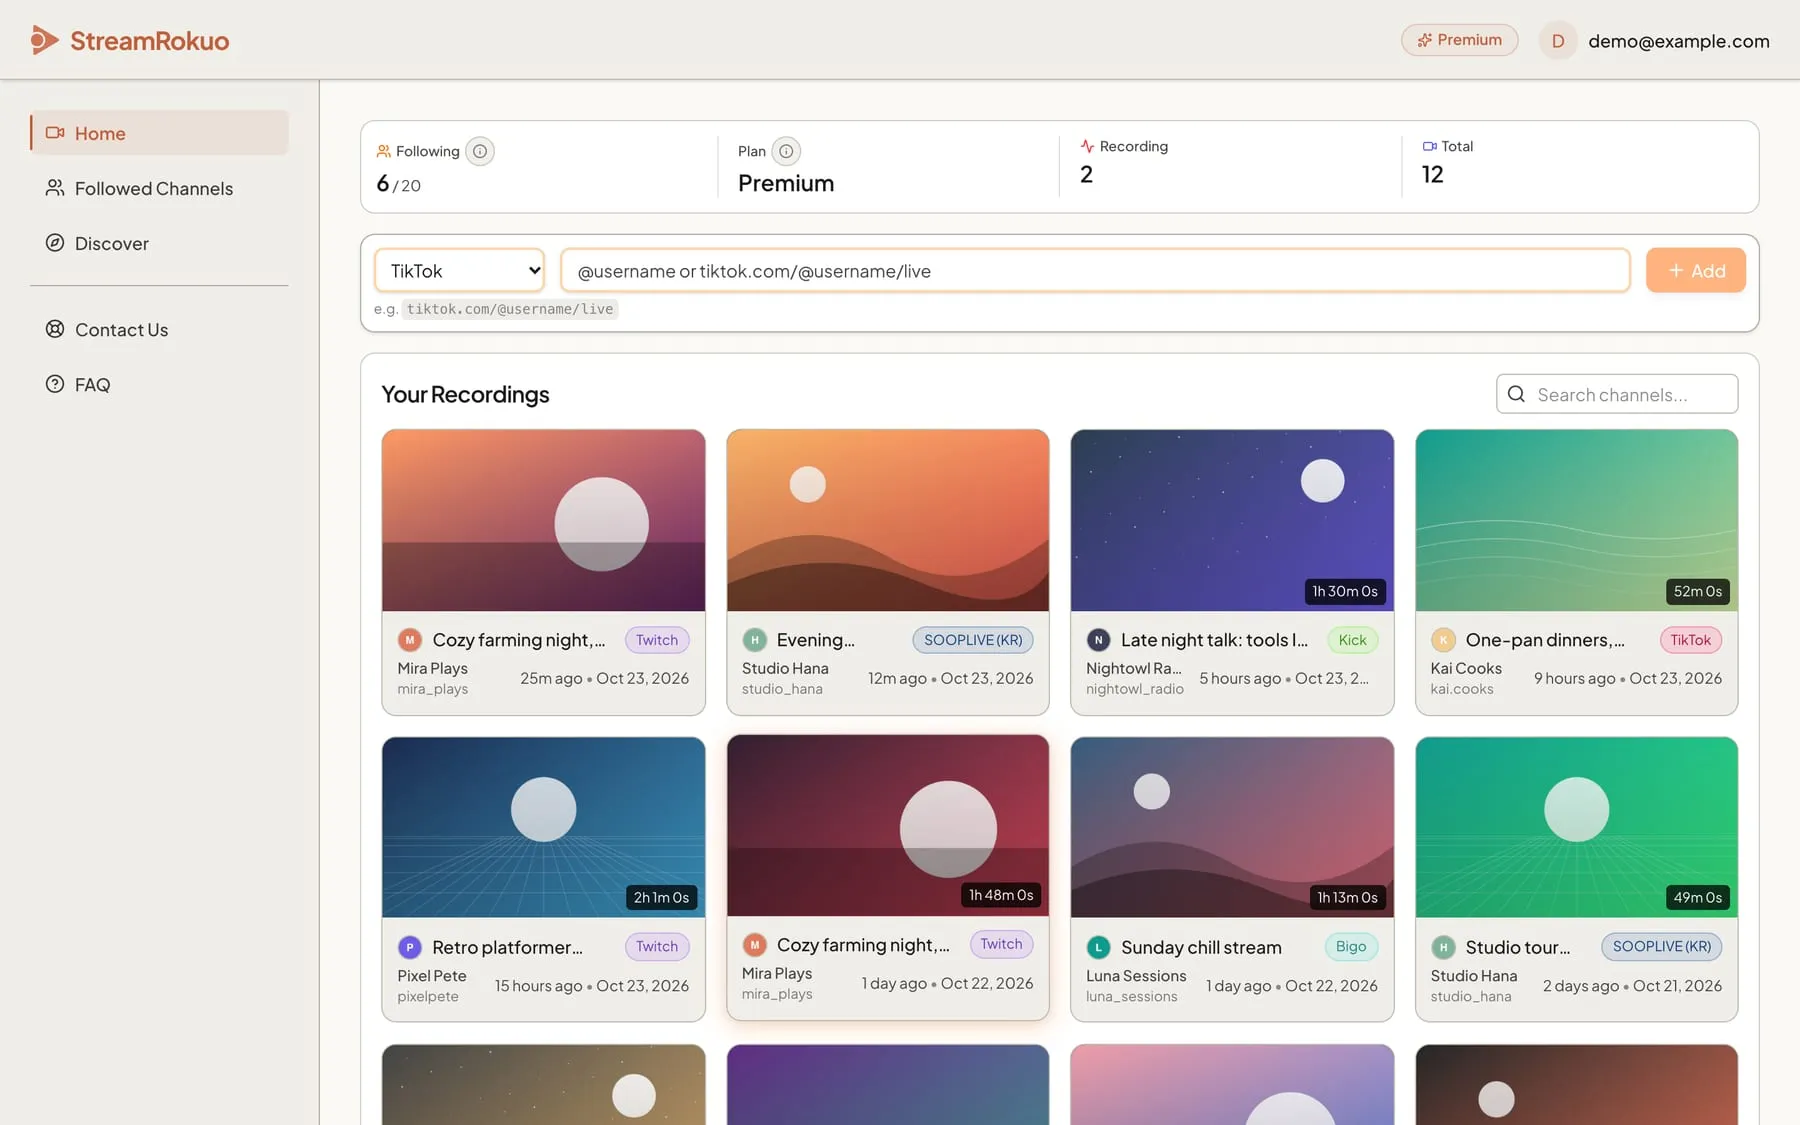Viewport: 1800px width, 1125px height.
Task: Click the Your Recordings heading
Action: click(465, 394)
